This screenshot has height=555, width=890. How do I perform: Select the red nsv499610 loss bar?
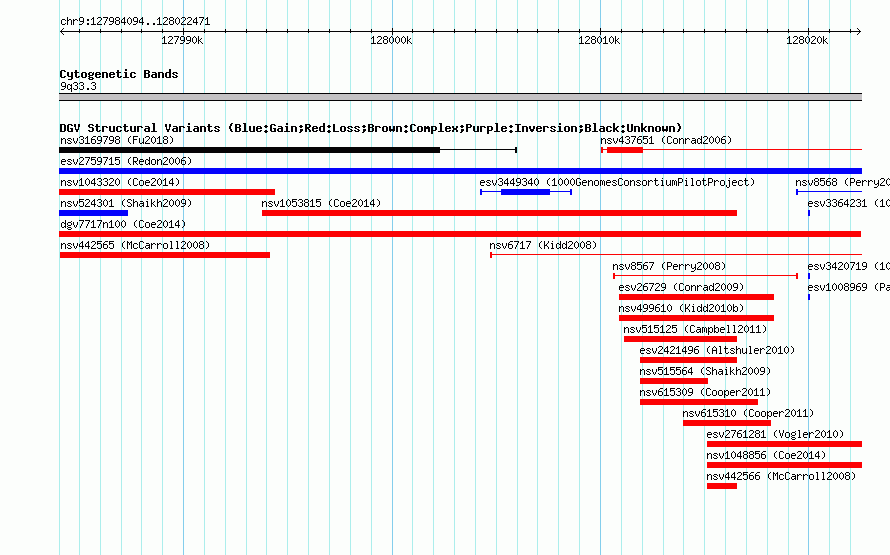point(696,318)
